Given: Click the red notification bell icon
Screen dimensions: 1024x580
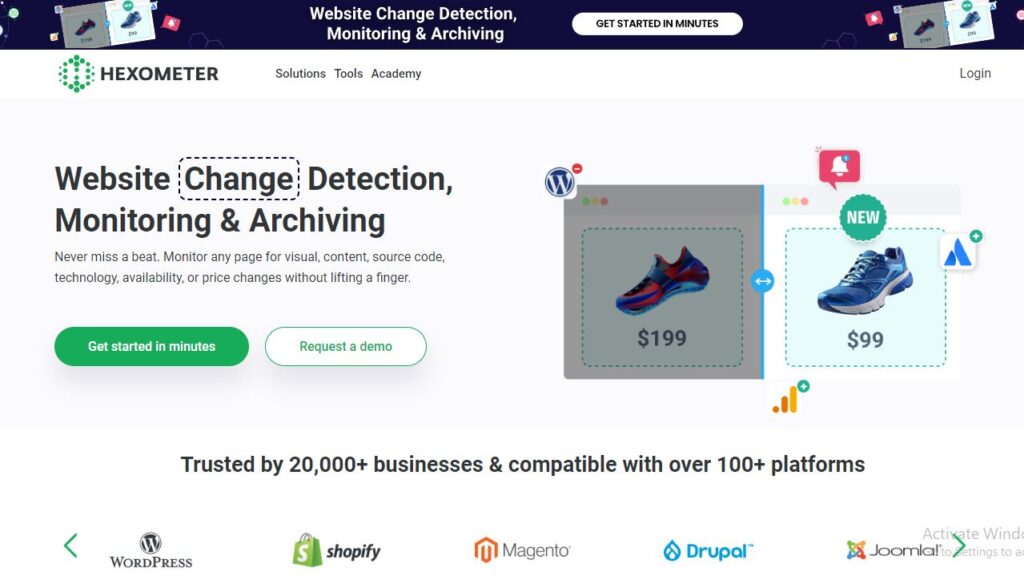Looking at the screenshot, I should 839,168.
